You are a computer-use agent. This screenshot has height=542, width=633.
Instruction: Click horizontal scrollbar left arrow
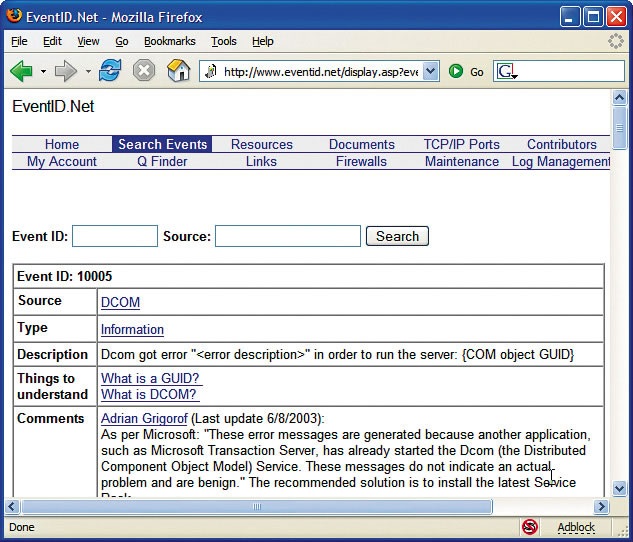click(12, 506)
